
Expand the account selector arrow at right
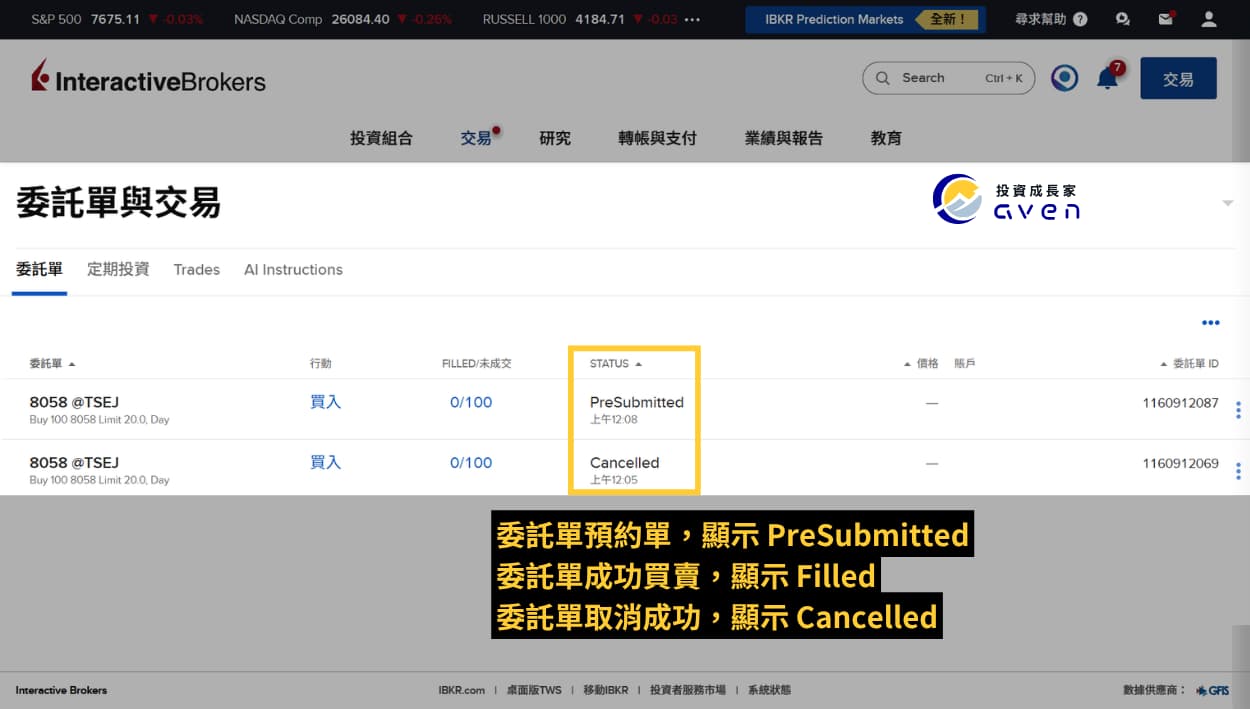click(1228, 204)
